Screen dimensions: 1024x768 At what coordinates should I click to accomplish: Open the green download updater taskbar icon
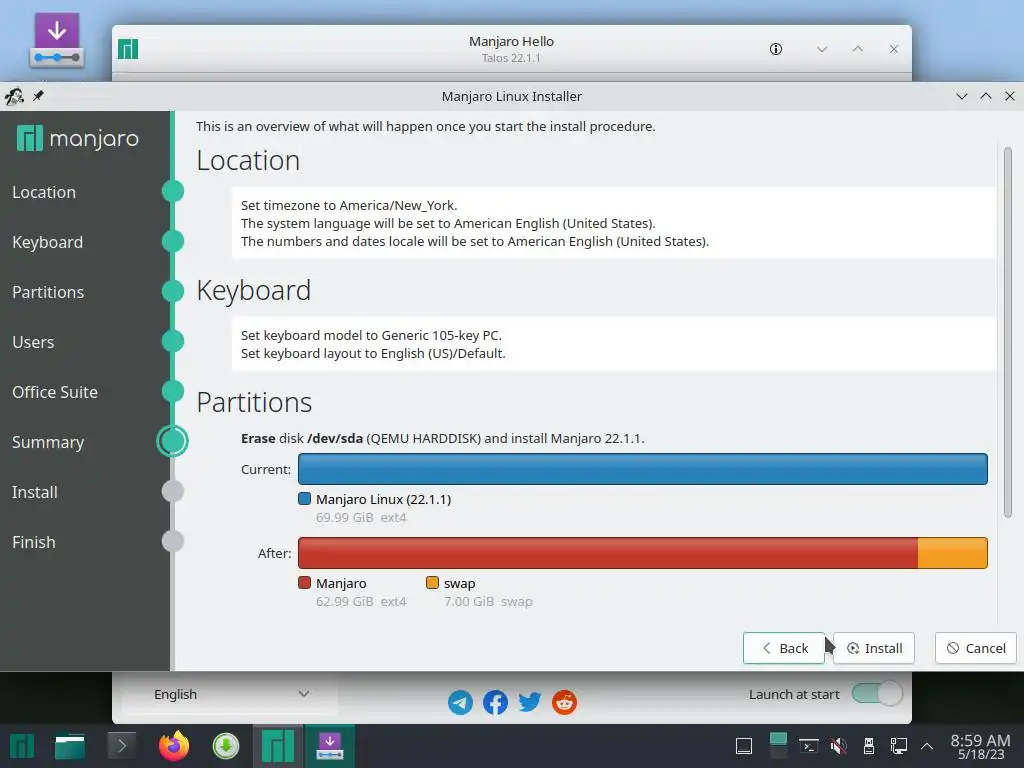tap(226, 746)
